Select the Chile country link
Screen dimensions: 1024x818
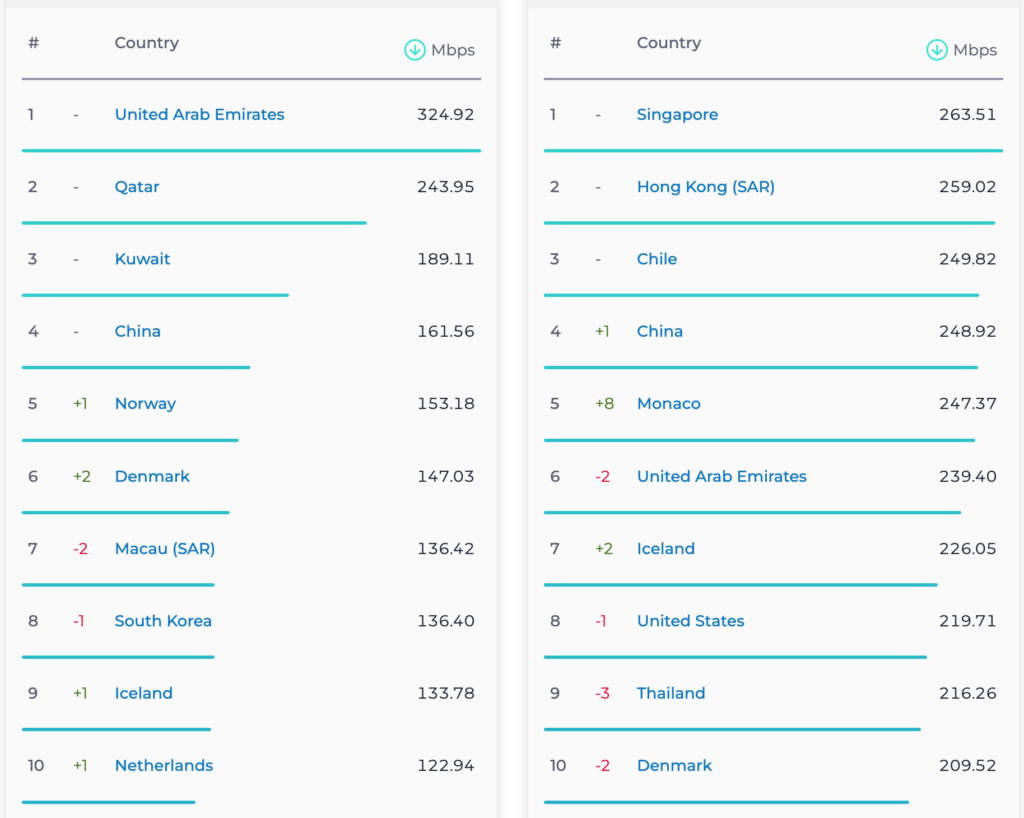pyautogui.click(x=657, y=259)
